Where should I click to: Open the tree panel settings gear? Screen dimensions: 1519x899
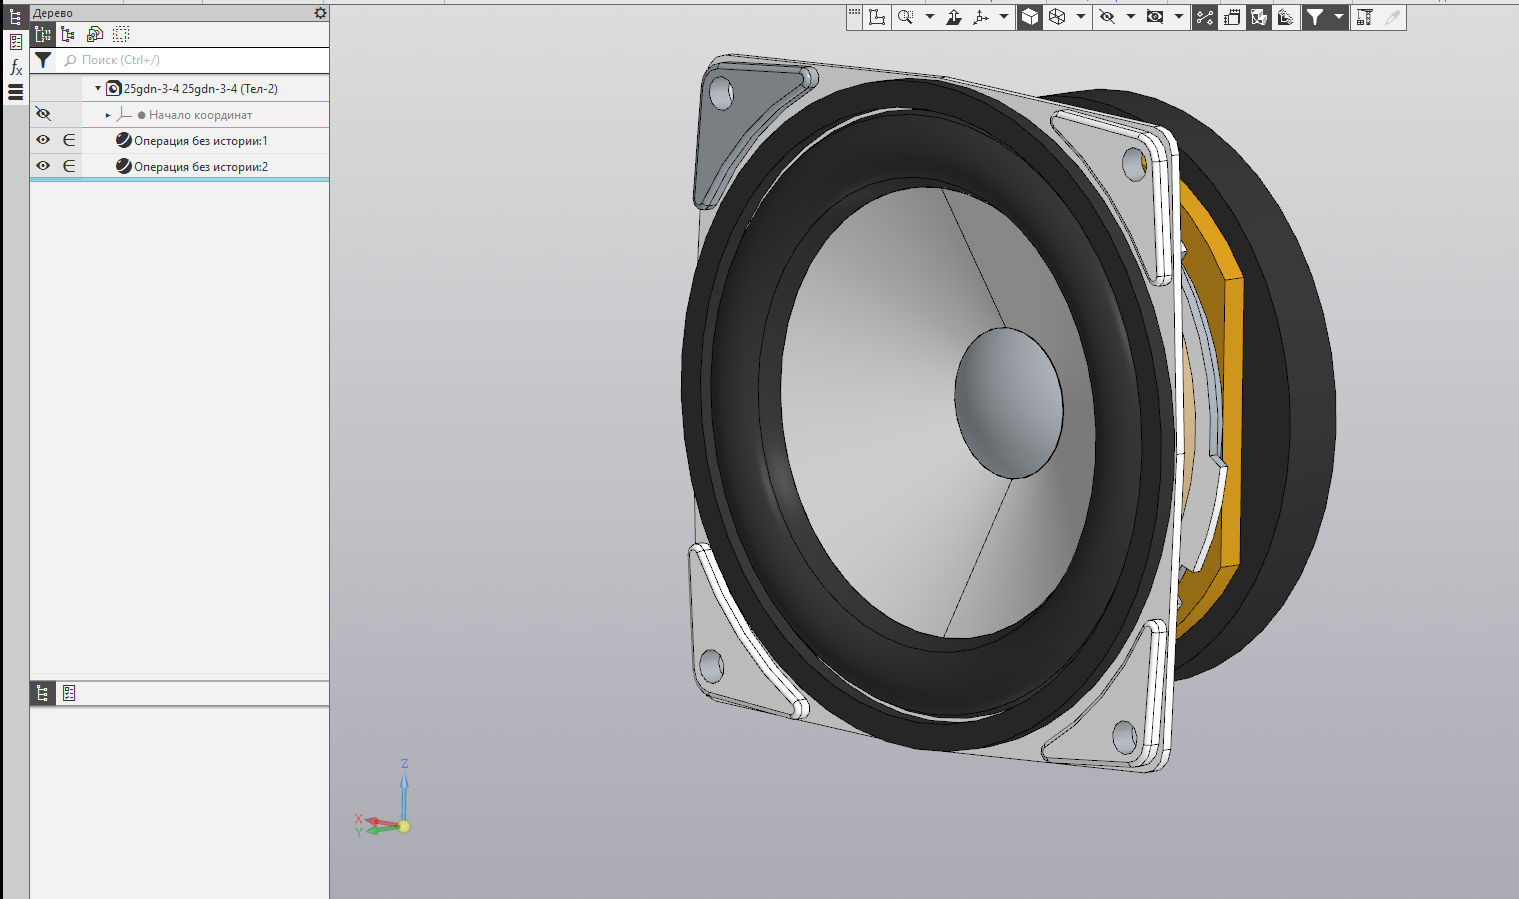click(320, 13)
